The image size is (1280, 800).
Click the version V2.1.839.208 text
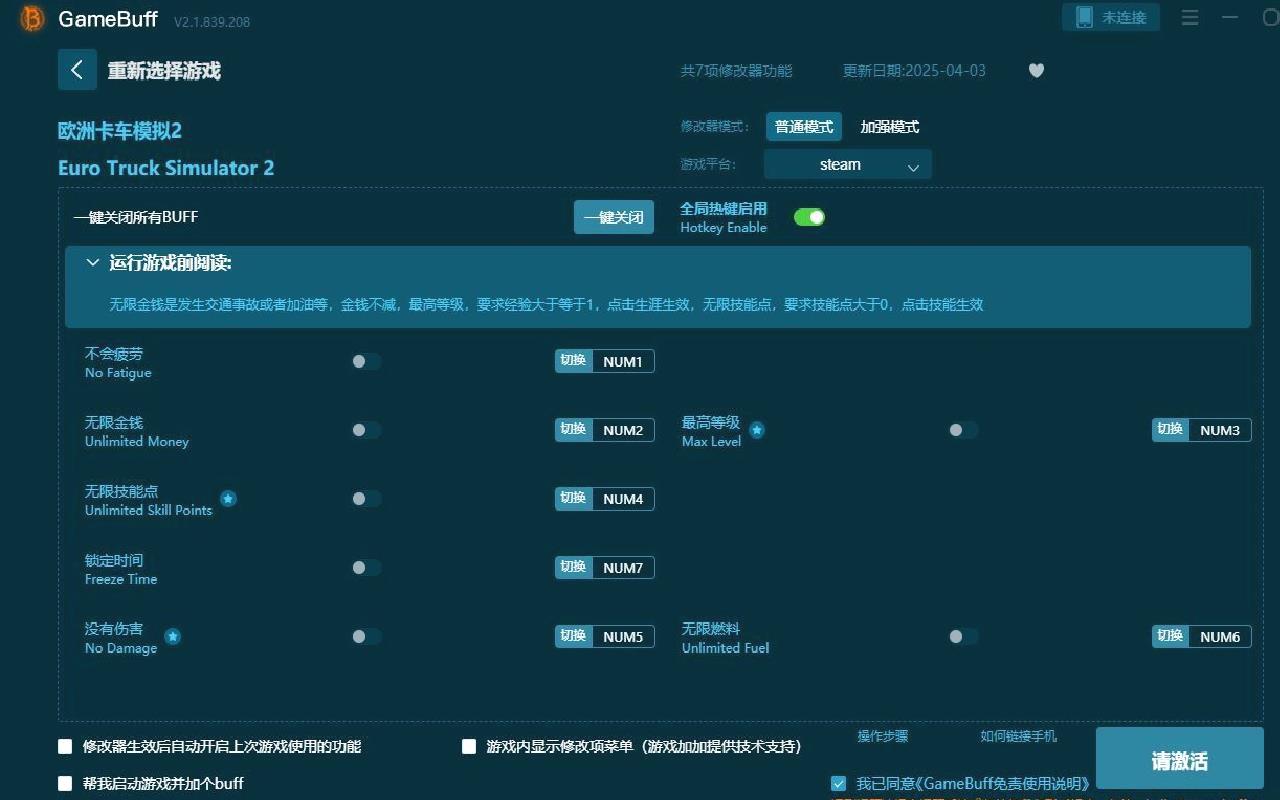click(x=212, y=21)
